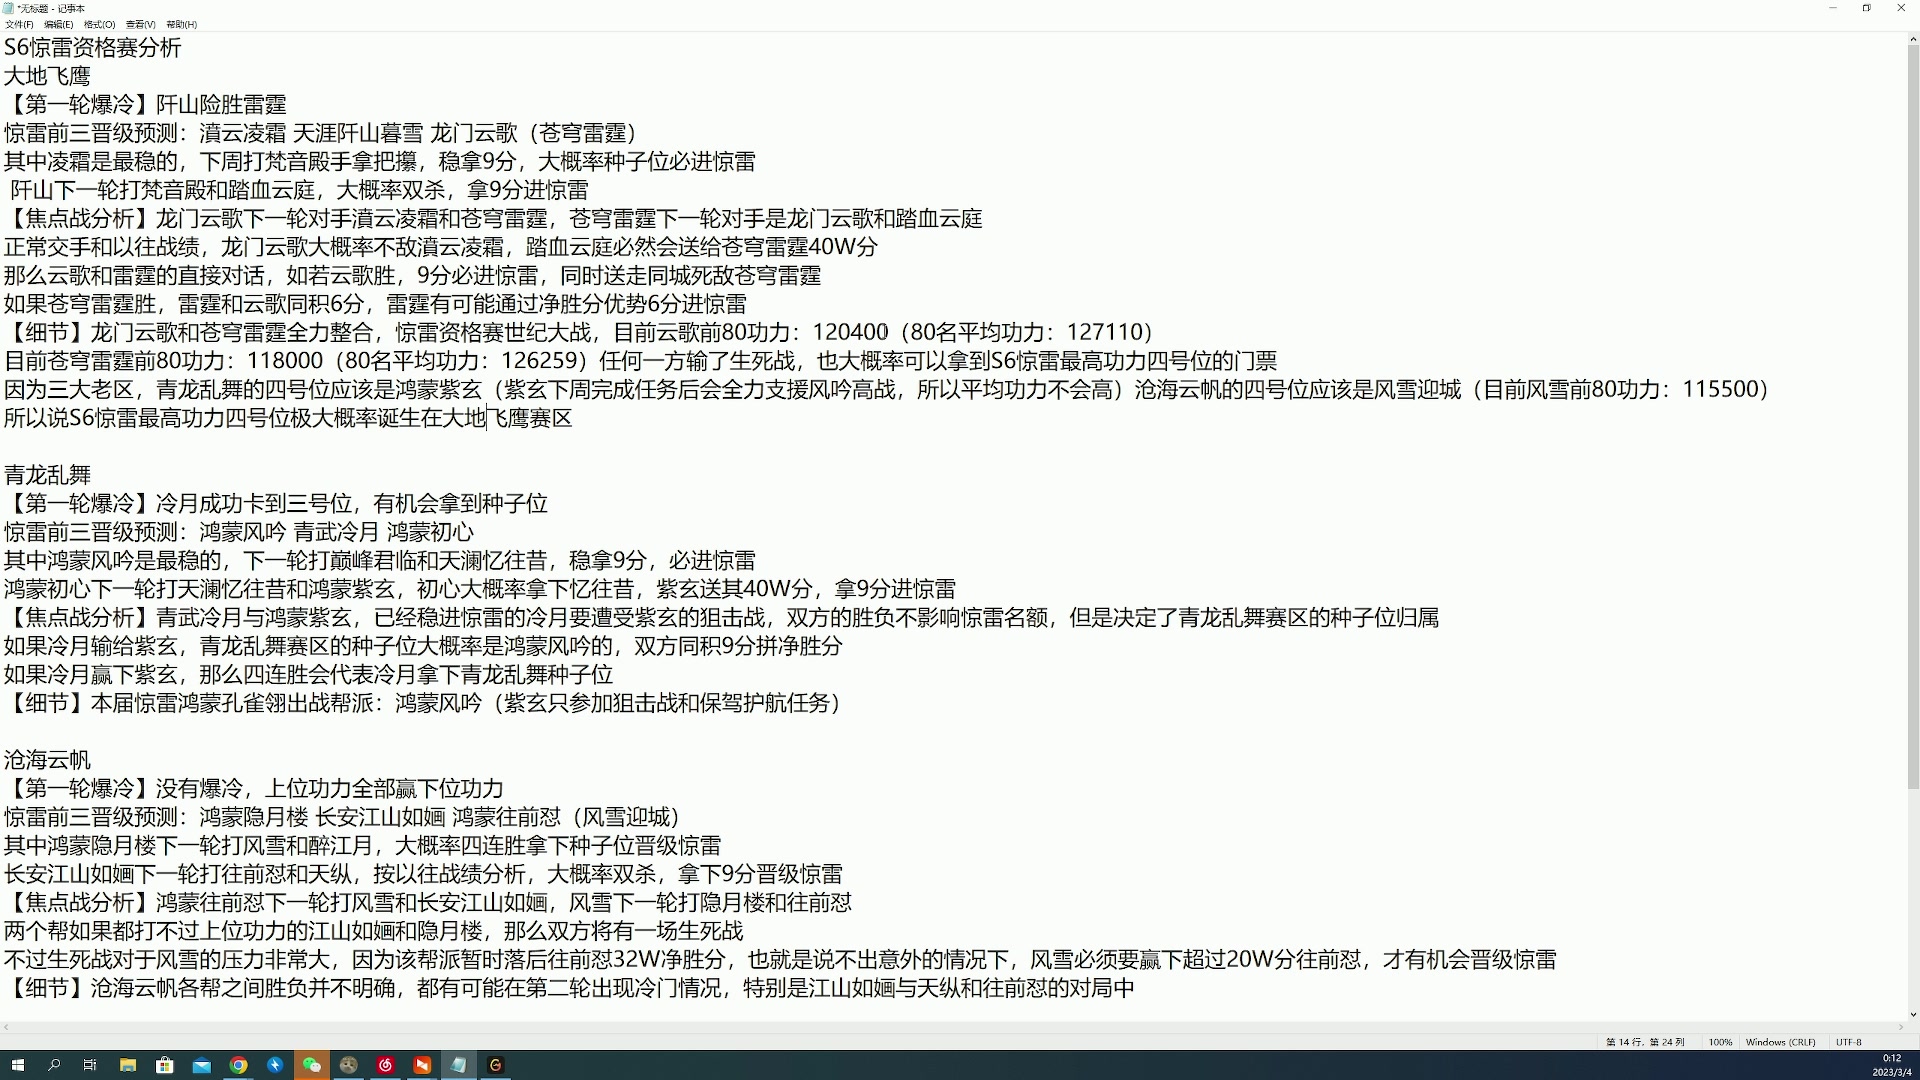The width and height of the screenshot is (1920, 1080).
Task: Open the Microsoft Store
Action: coord(165,1065)
